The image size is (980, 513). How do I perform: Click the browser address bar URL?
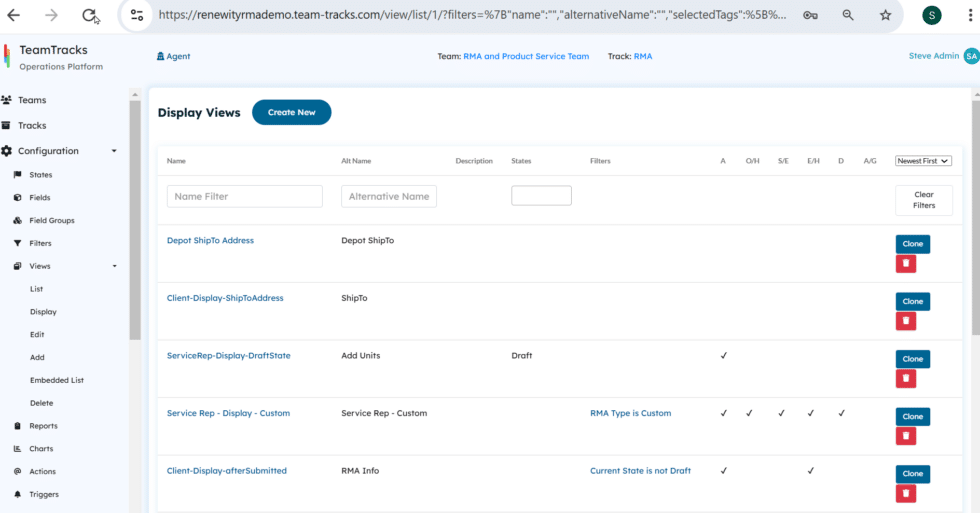[x=472, y=15]
